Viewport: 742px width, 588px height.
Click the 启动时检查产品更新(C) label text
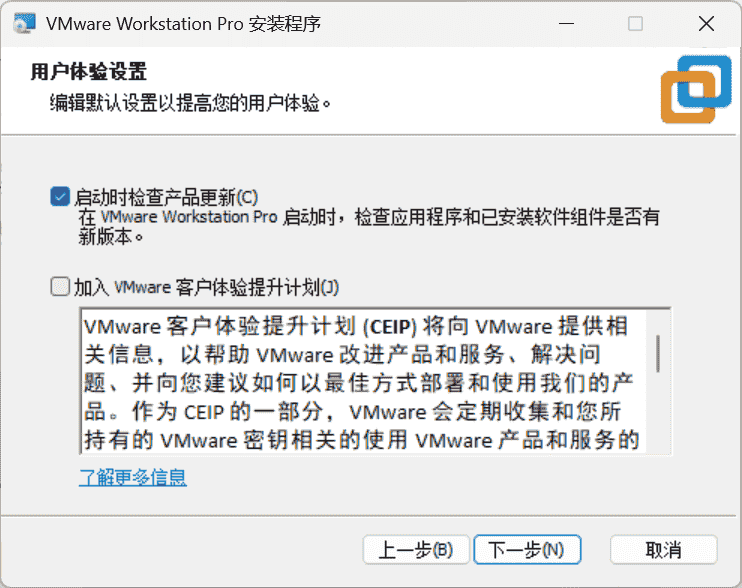(166, 197)
